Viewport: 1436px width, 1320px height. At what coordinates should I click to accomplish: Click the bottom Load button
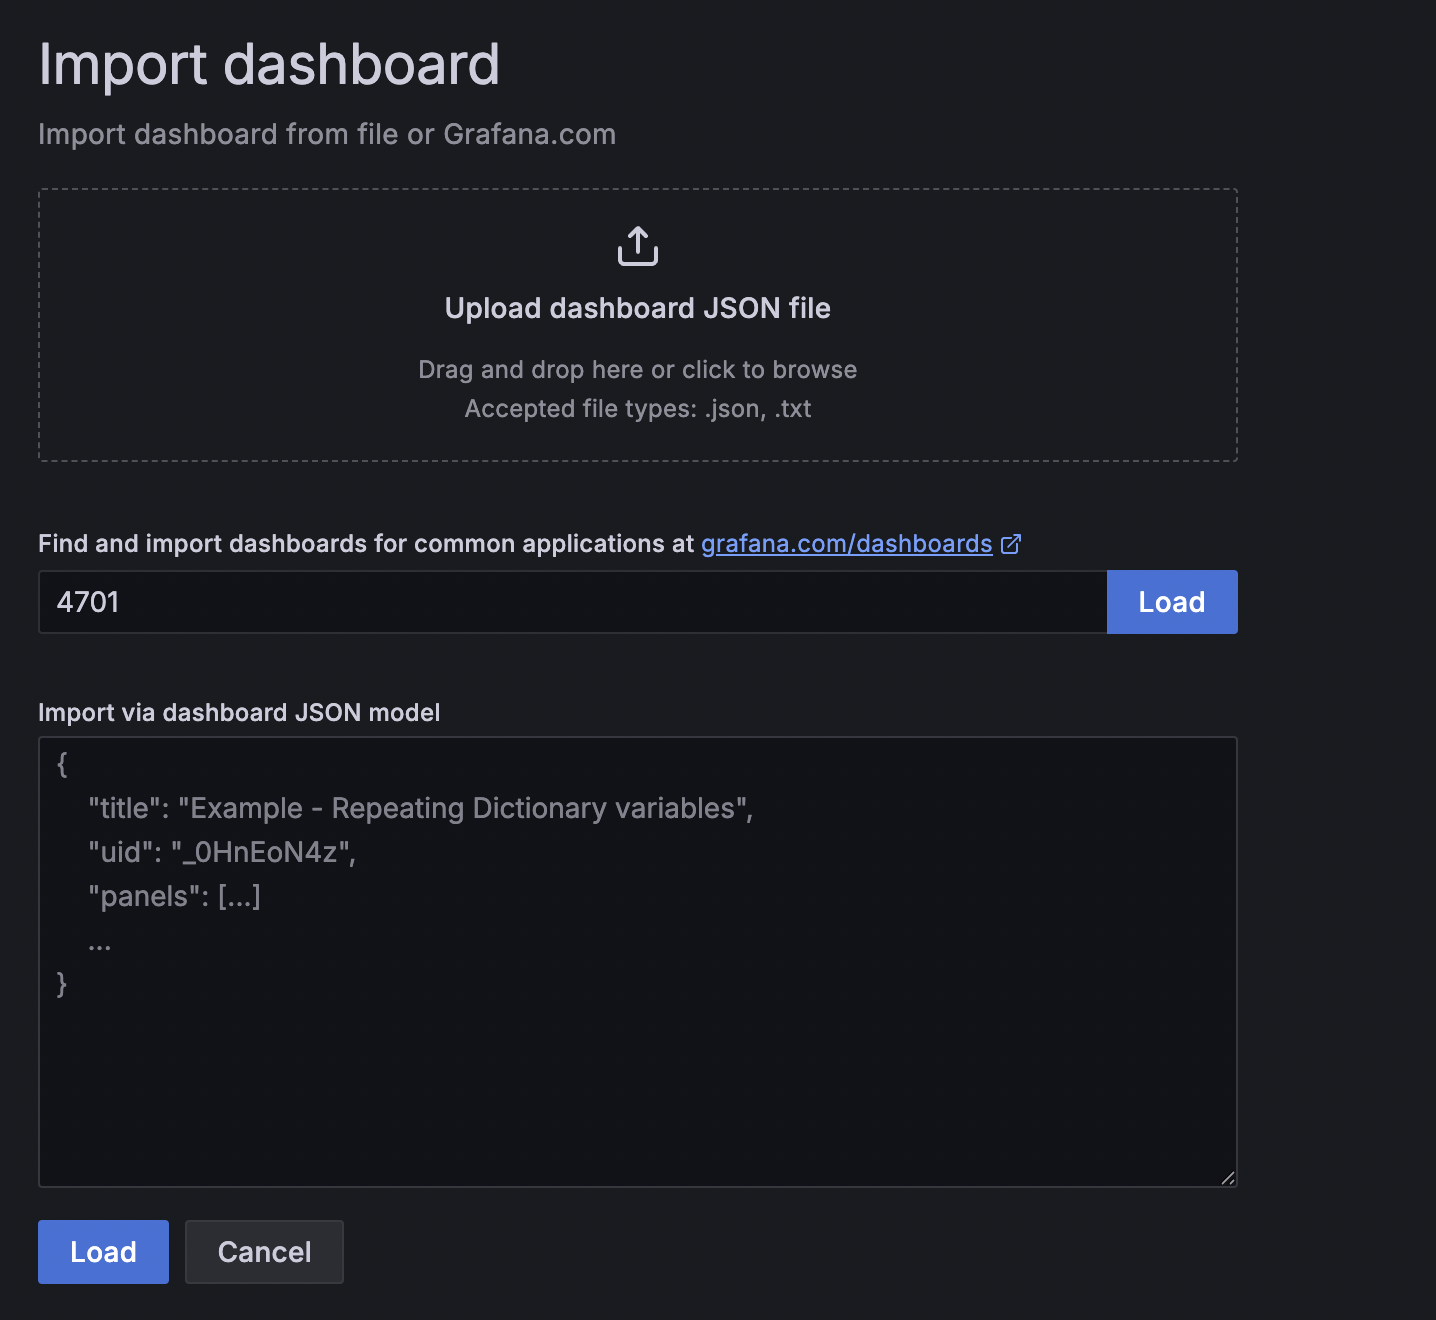tap(103, 1252)
